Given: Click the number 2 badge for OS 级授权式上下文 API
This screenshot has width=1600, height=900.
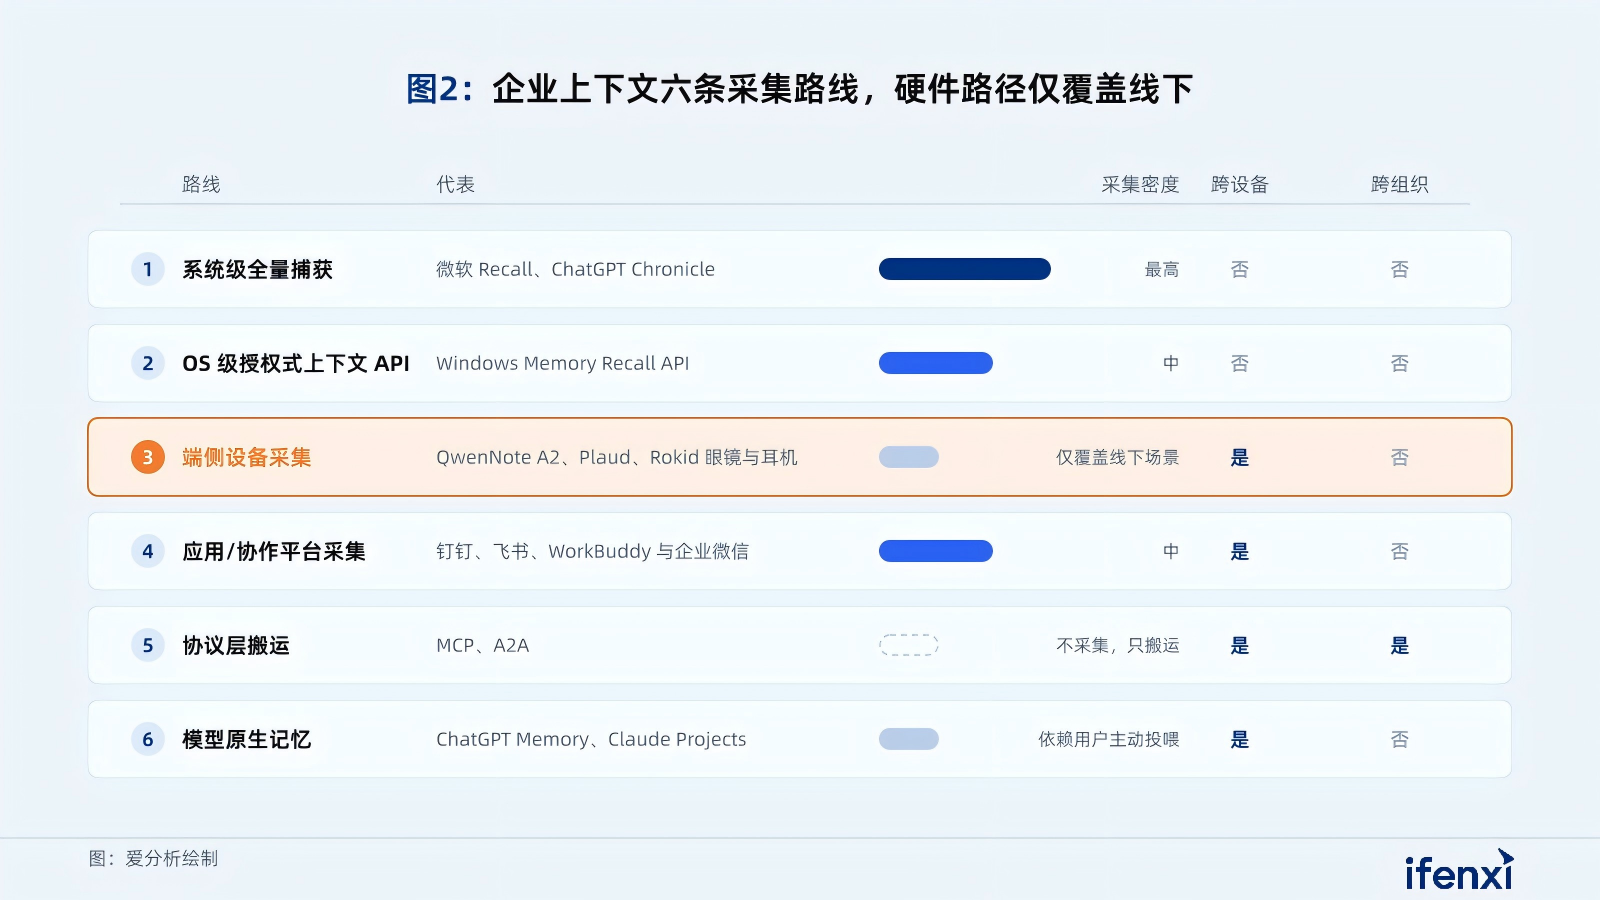Looking at the screenshot, I should [148, 363].
